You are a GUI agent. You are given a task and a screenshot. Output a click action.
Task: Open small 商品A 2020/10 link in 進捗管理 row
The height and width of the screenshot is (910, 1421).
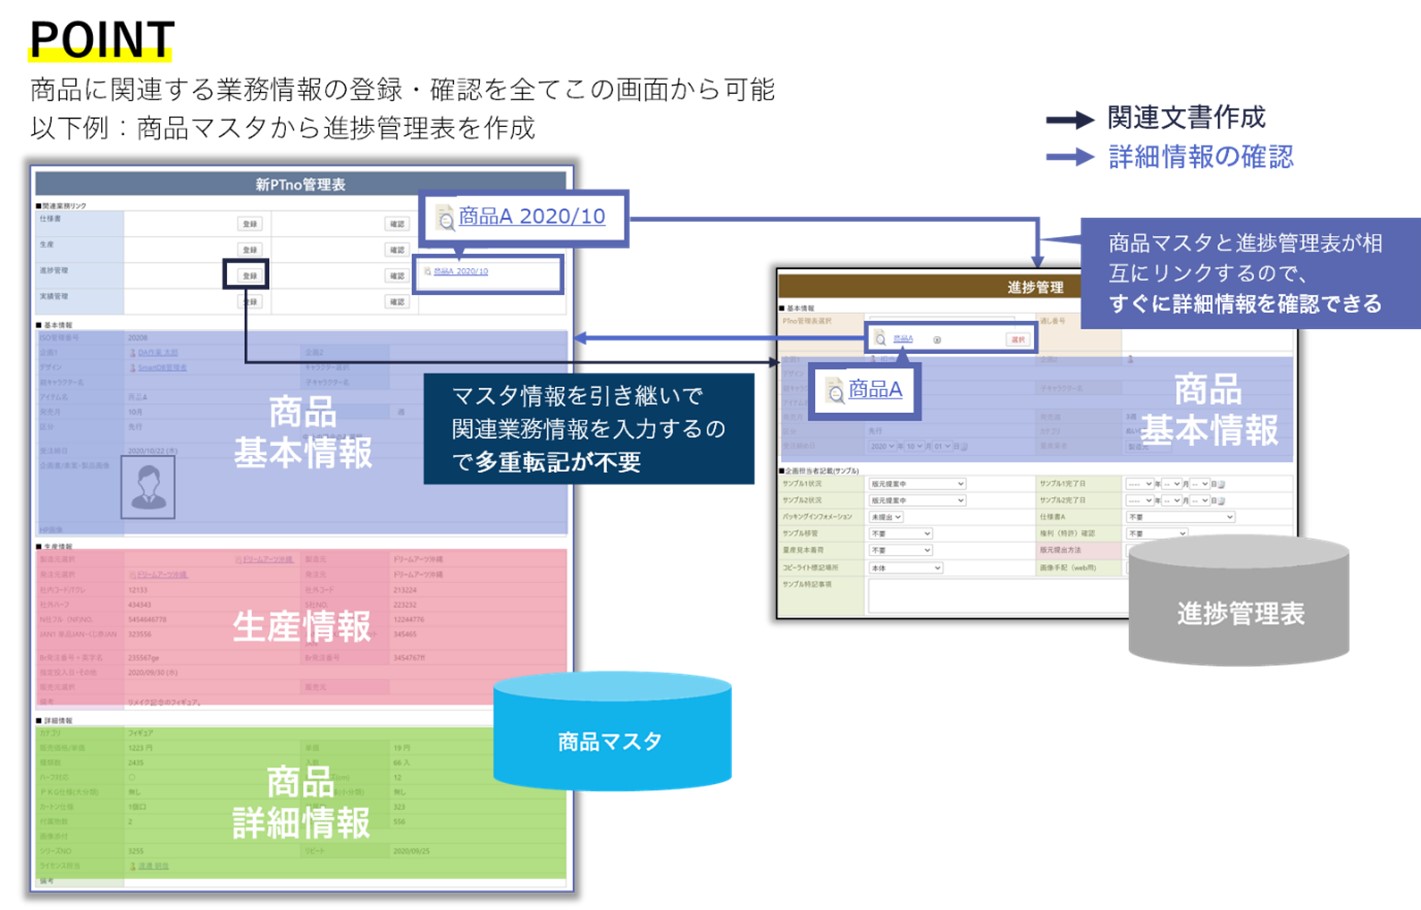[x=461, y=271]
